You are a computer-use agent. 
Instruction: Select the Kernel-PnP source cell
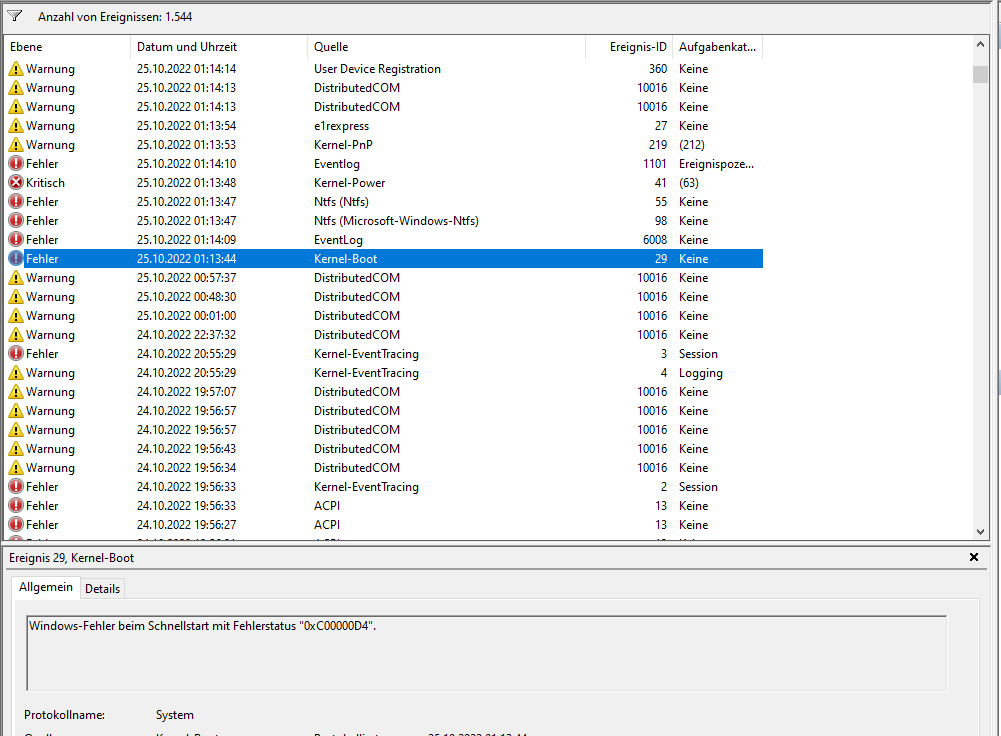pyautogui.click(x=343, y=145)
